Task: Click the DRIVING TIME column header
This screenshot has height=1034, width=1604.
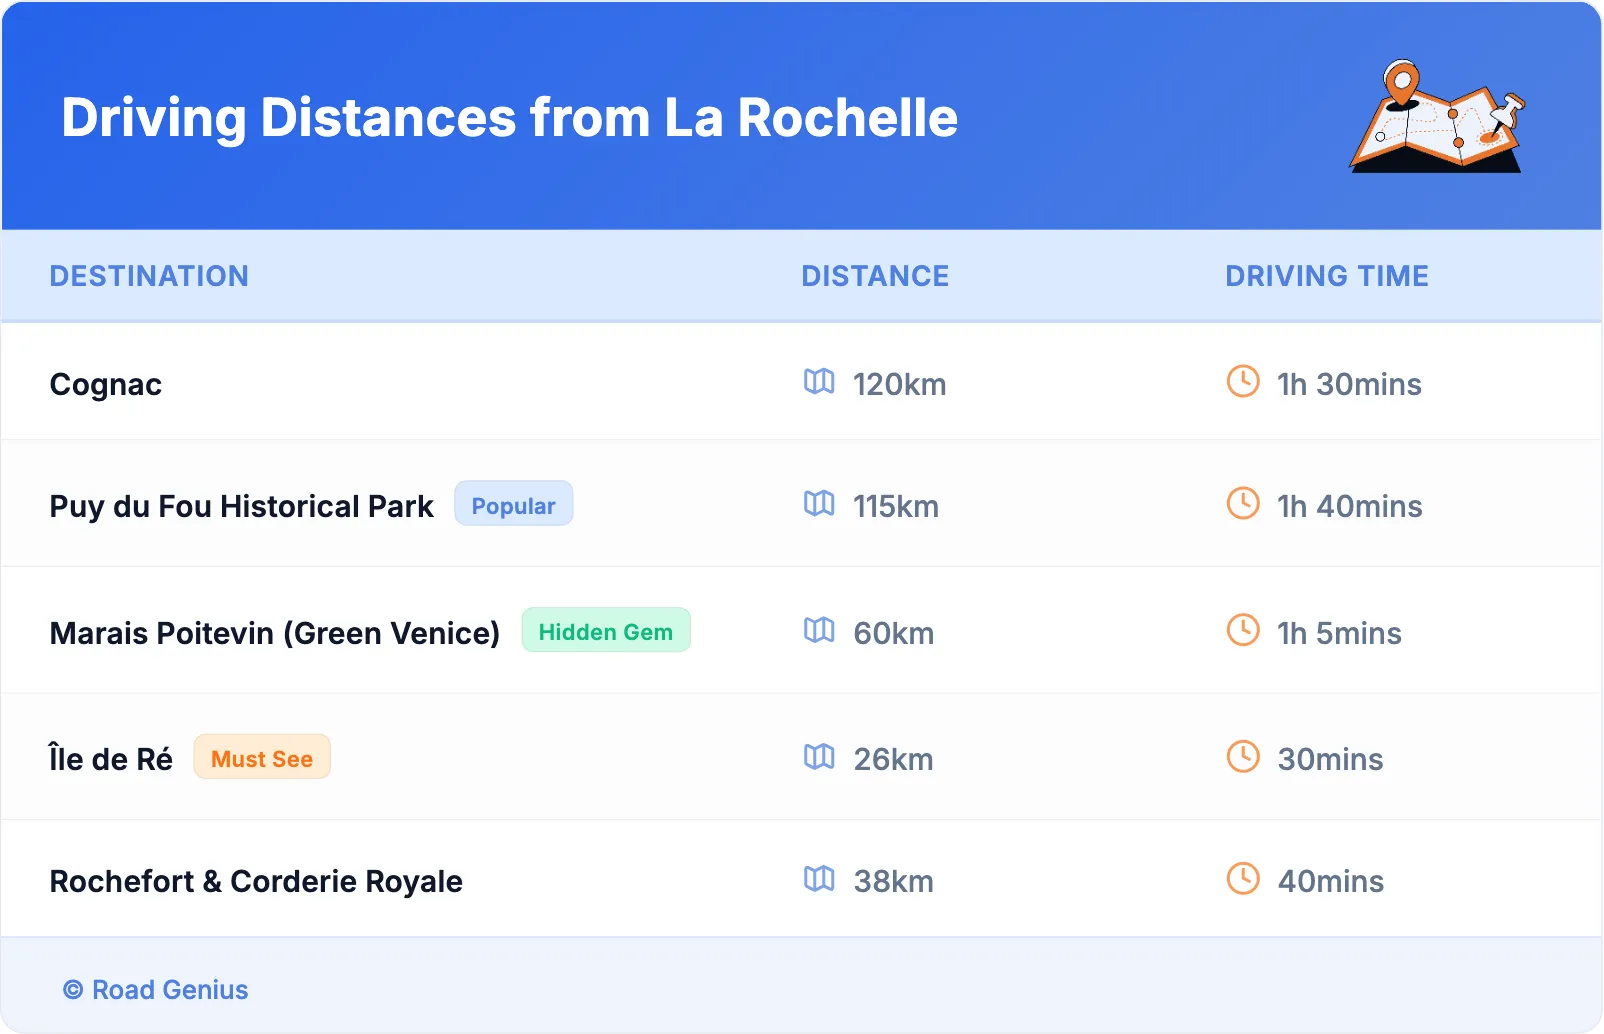Action: point(1327,276)
